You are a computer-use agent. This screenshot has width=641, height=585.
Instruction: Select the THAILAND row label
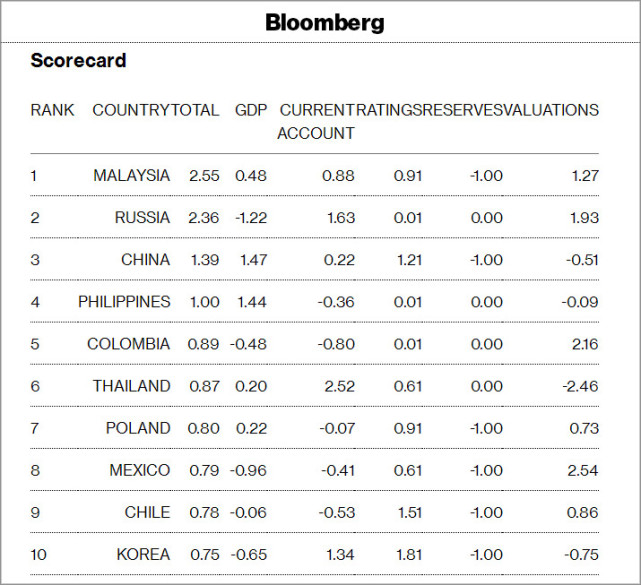132,386
